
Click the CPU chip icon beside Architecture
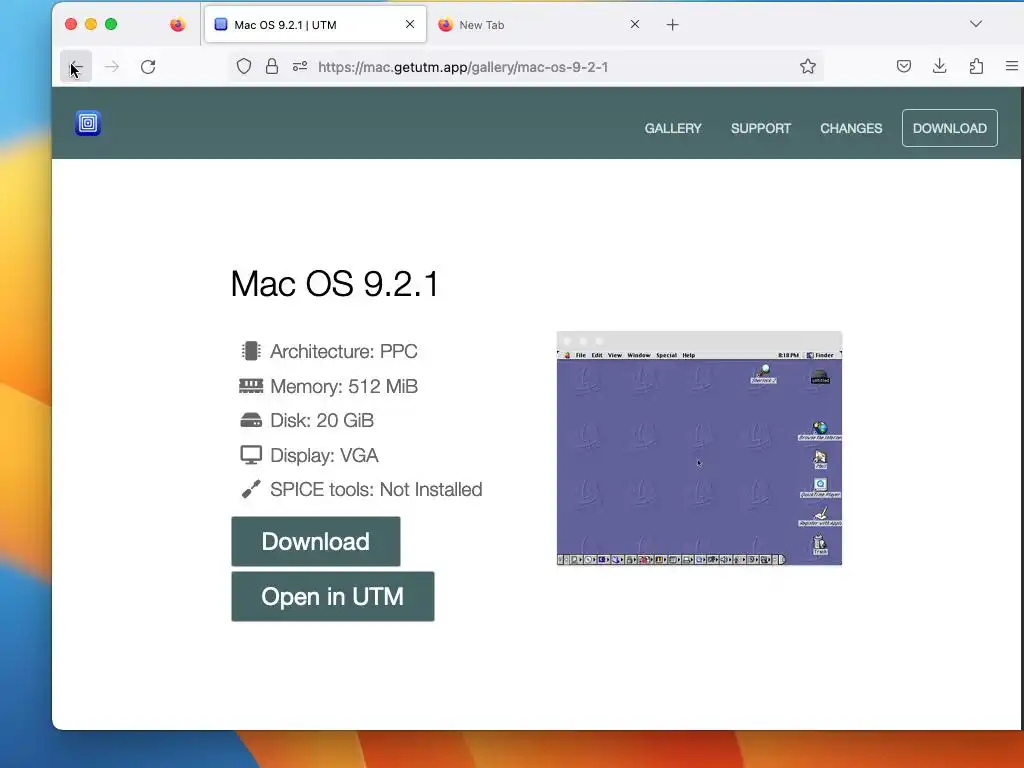pos(251,351)
